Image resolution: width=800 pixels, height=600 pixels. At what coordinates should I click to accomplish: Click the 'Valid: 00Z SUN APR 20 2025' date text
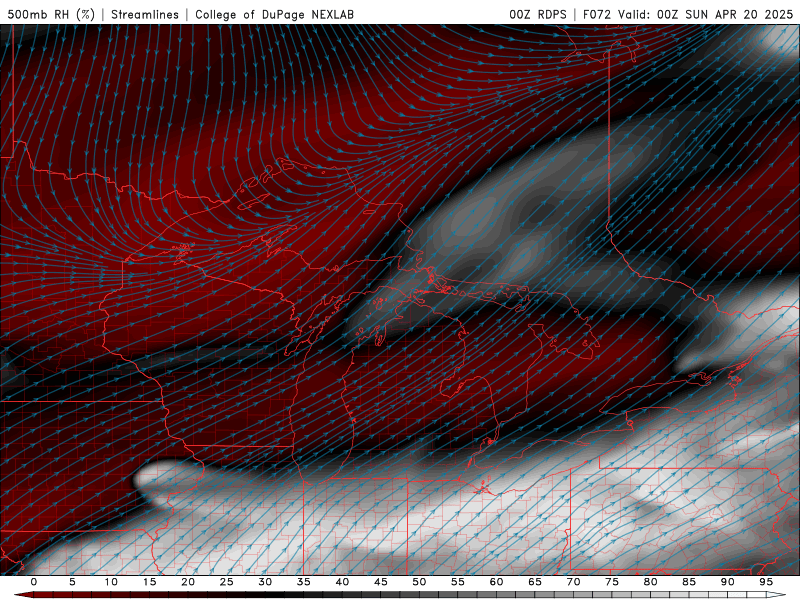[x=706, y=14]
